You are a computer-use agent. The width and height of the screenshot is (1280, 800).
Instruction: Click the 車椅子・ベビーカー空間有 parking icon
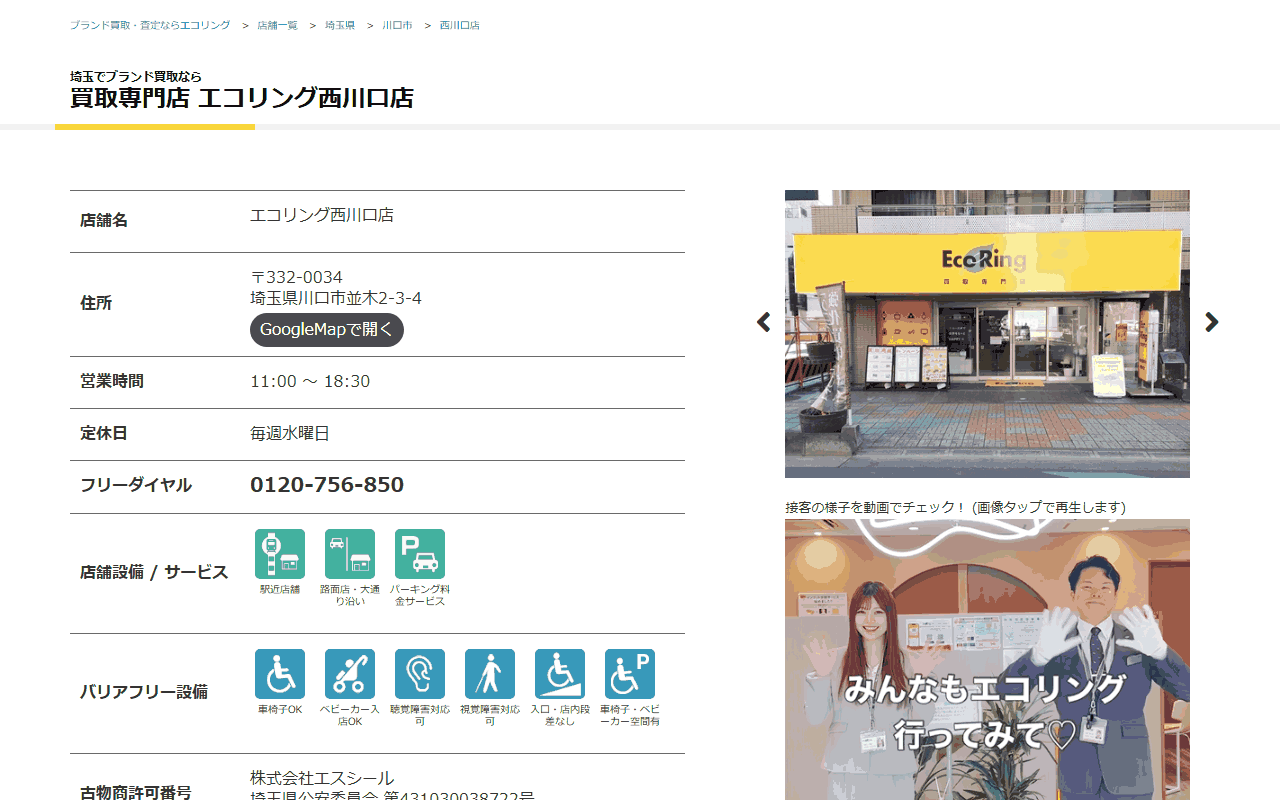click(630, 674)
